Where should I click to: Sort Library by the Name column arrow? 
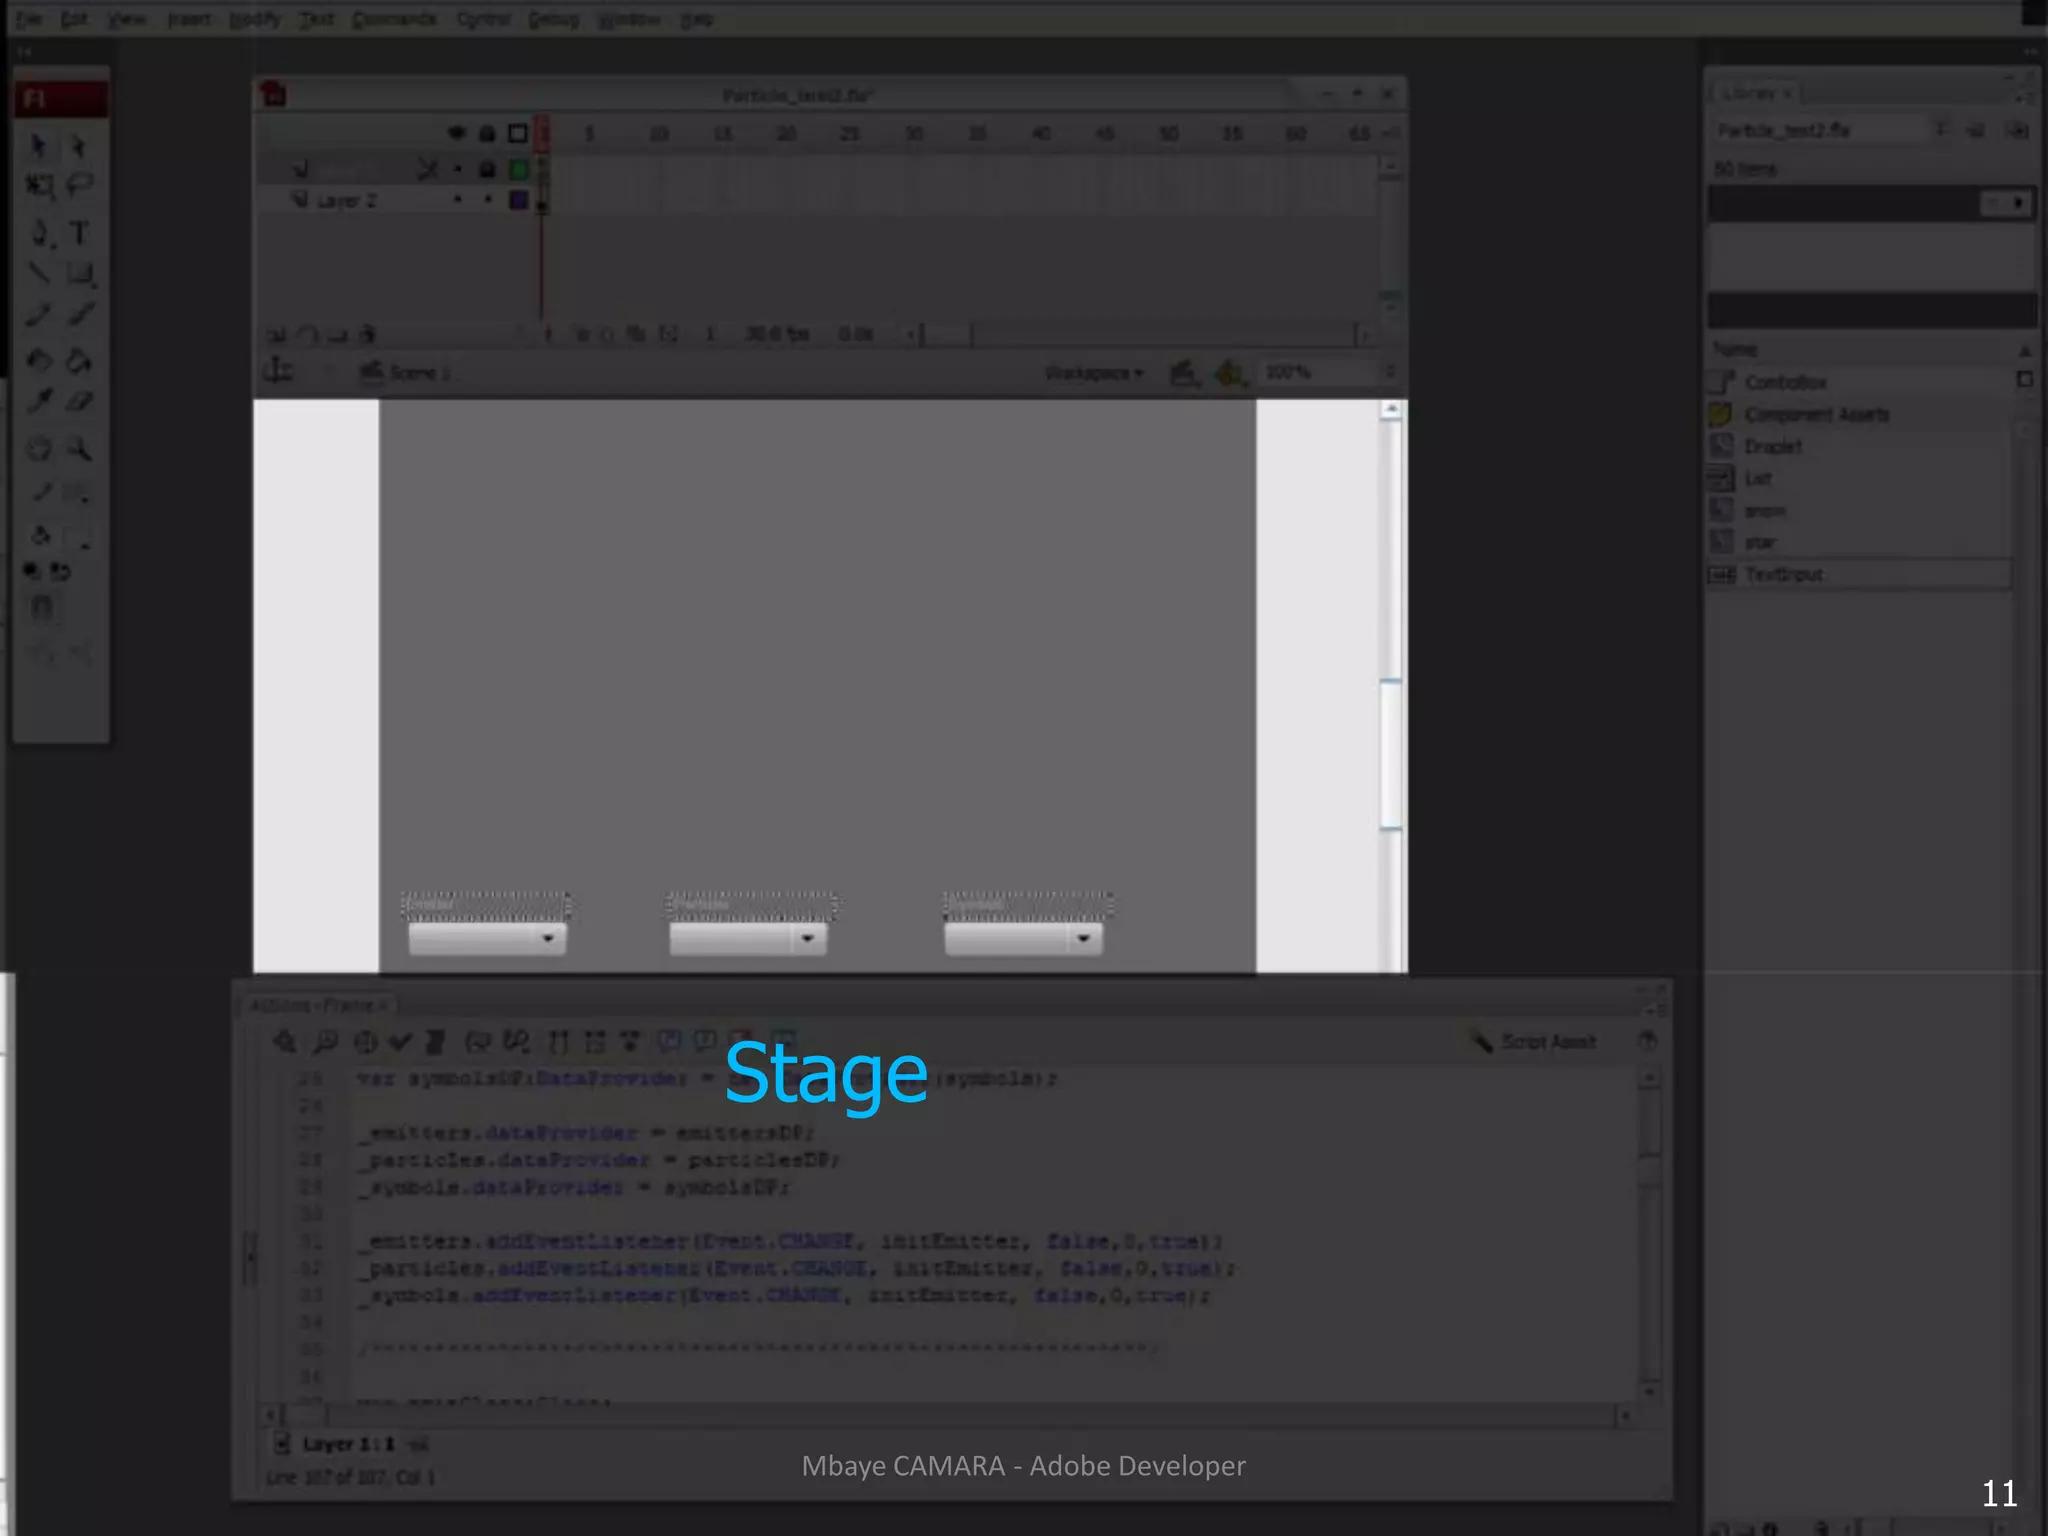point(2024,350)
